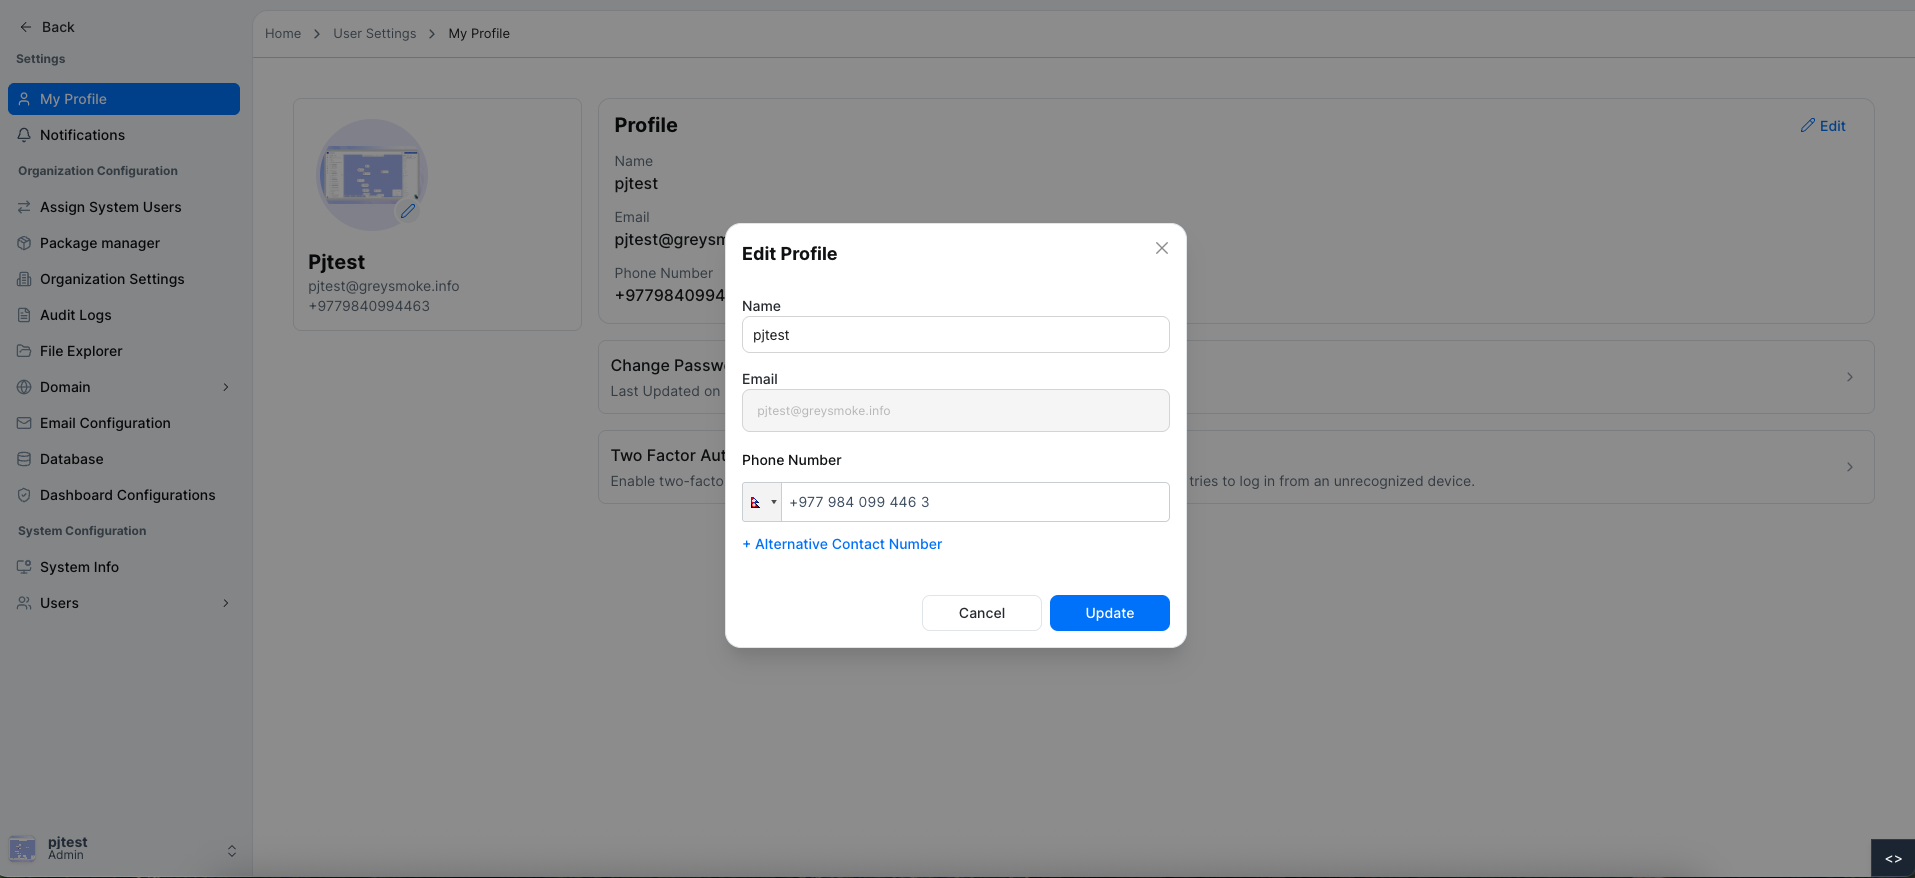The image size is (1915, 878).
Task: Click the Name input field
Action: [955, 335]
